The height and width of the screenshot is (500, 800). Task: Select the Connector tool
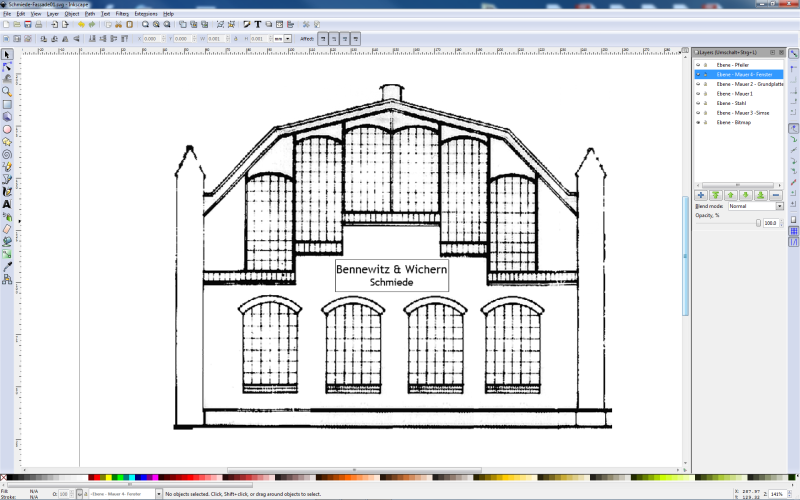7,279
